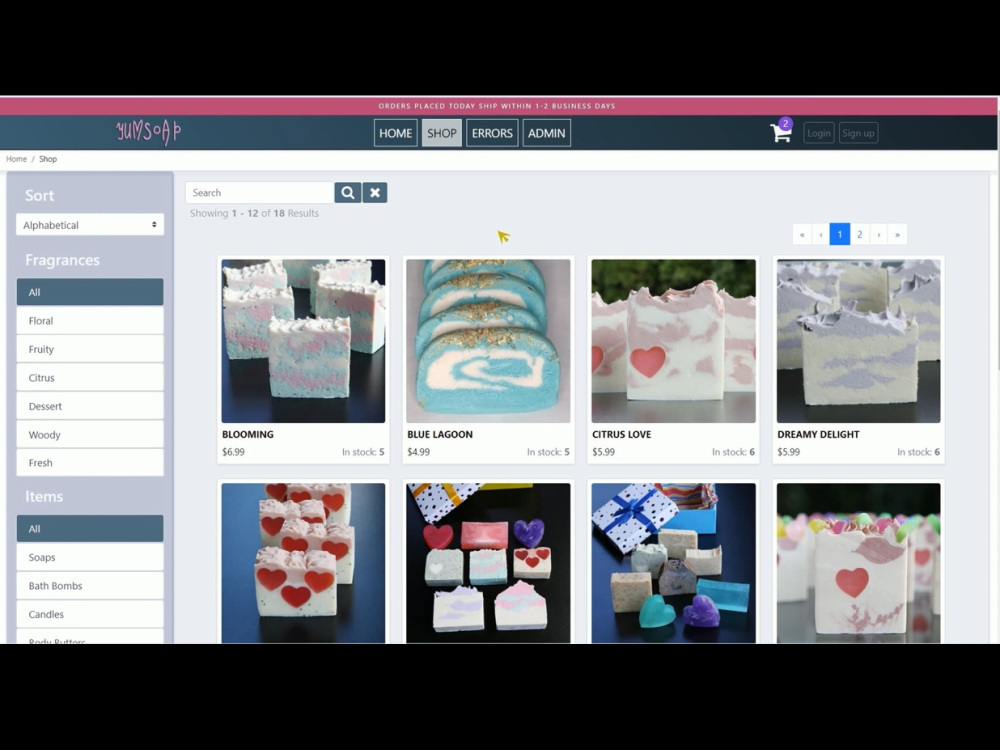Screen dimensions: 1000x750
Task: Open the Sort dropdown set to Alphabetical
Action: coord(90,224)
